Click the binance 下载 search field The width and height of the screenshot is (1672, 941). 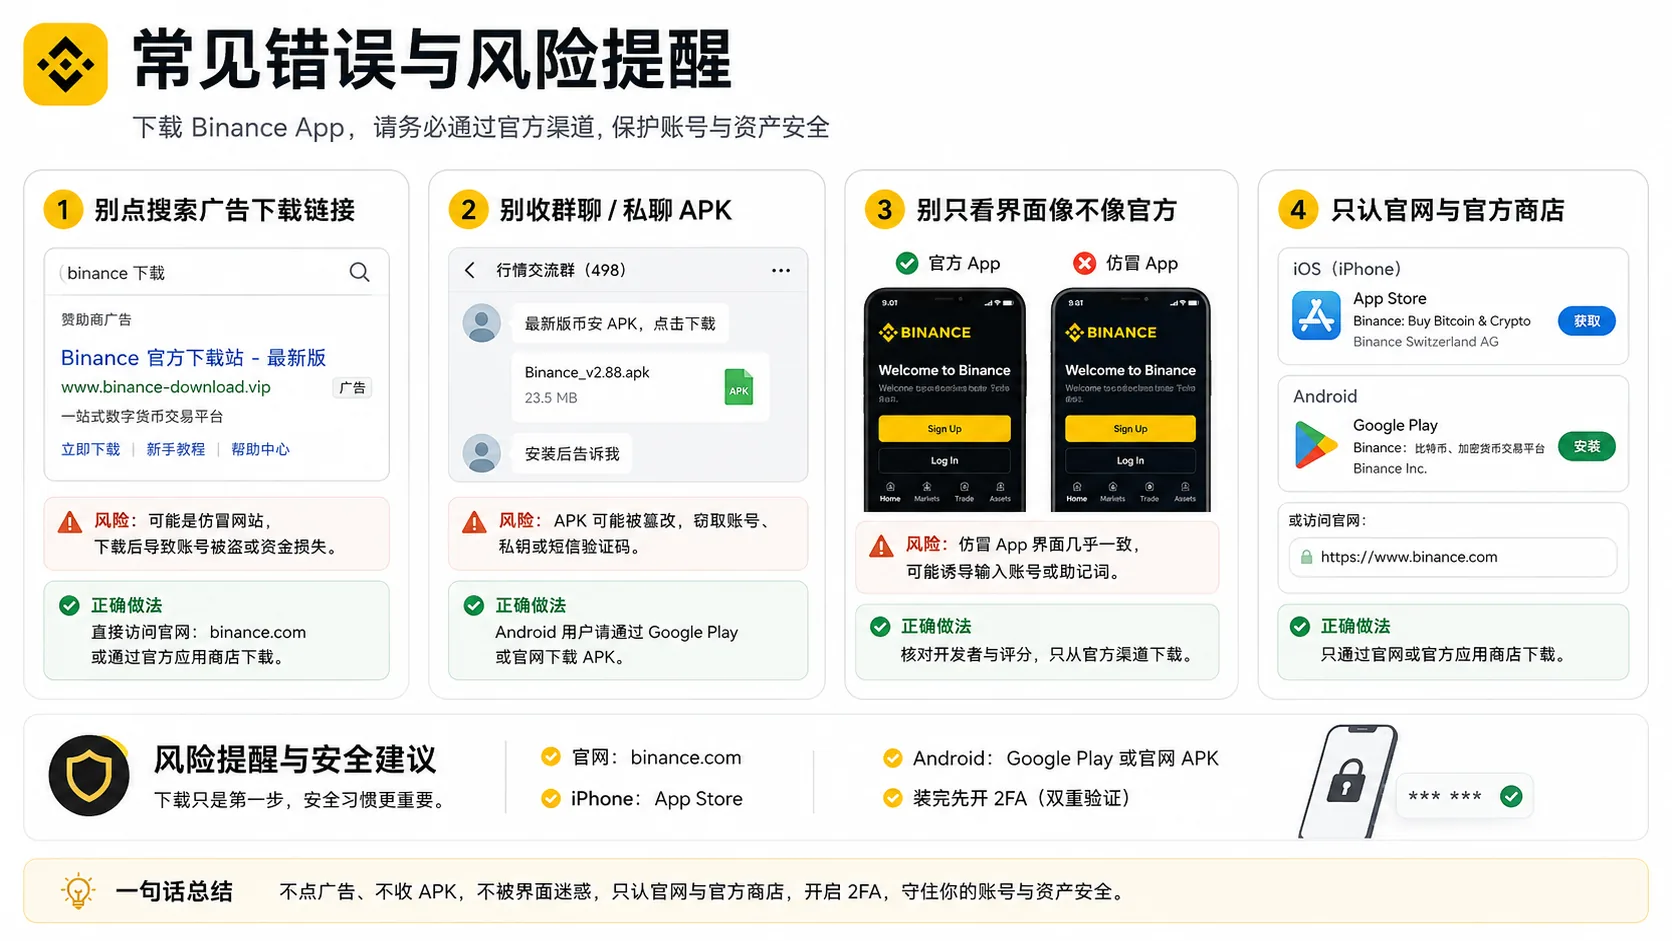tap(217, 272)
